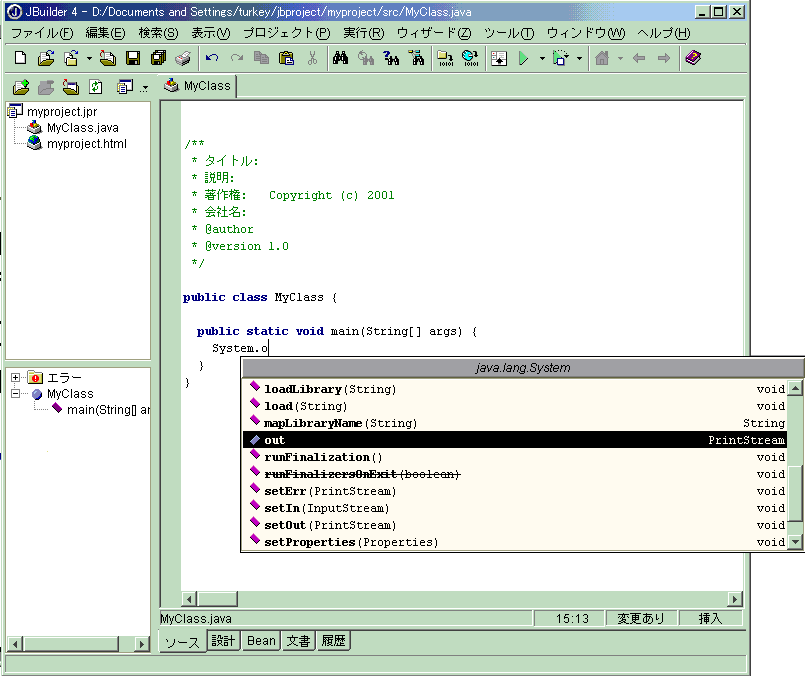Open the ウィザード menu

click(x=433, y=33)
